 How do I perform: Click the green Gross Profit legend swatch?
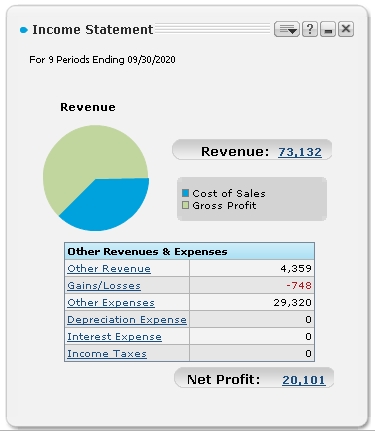point(186,205)
